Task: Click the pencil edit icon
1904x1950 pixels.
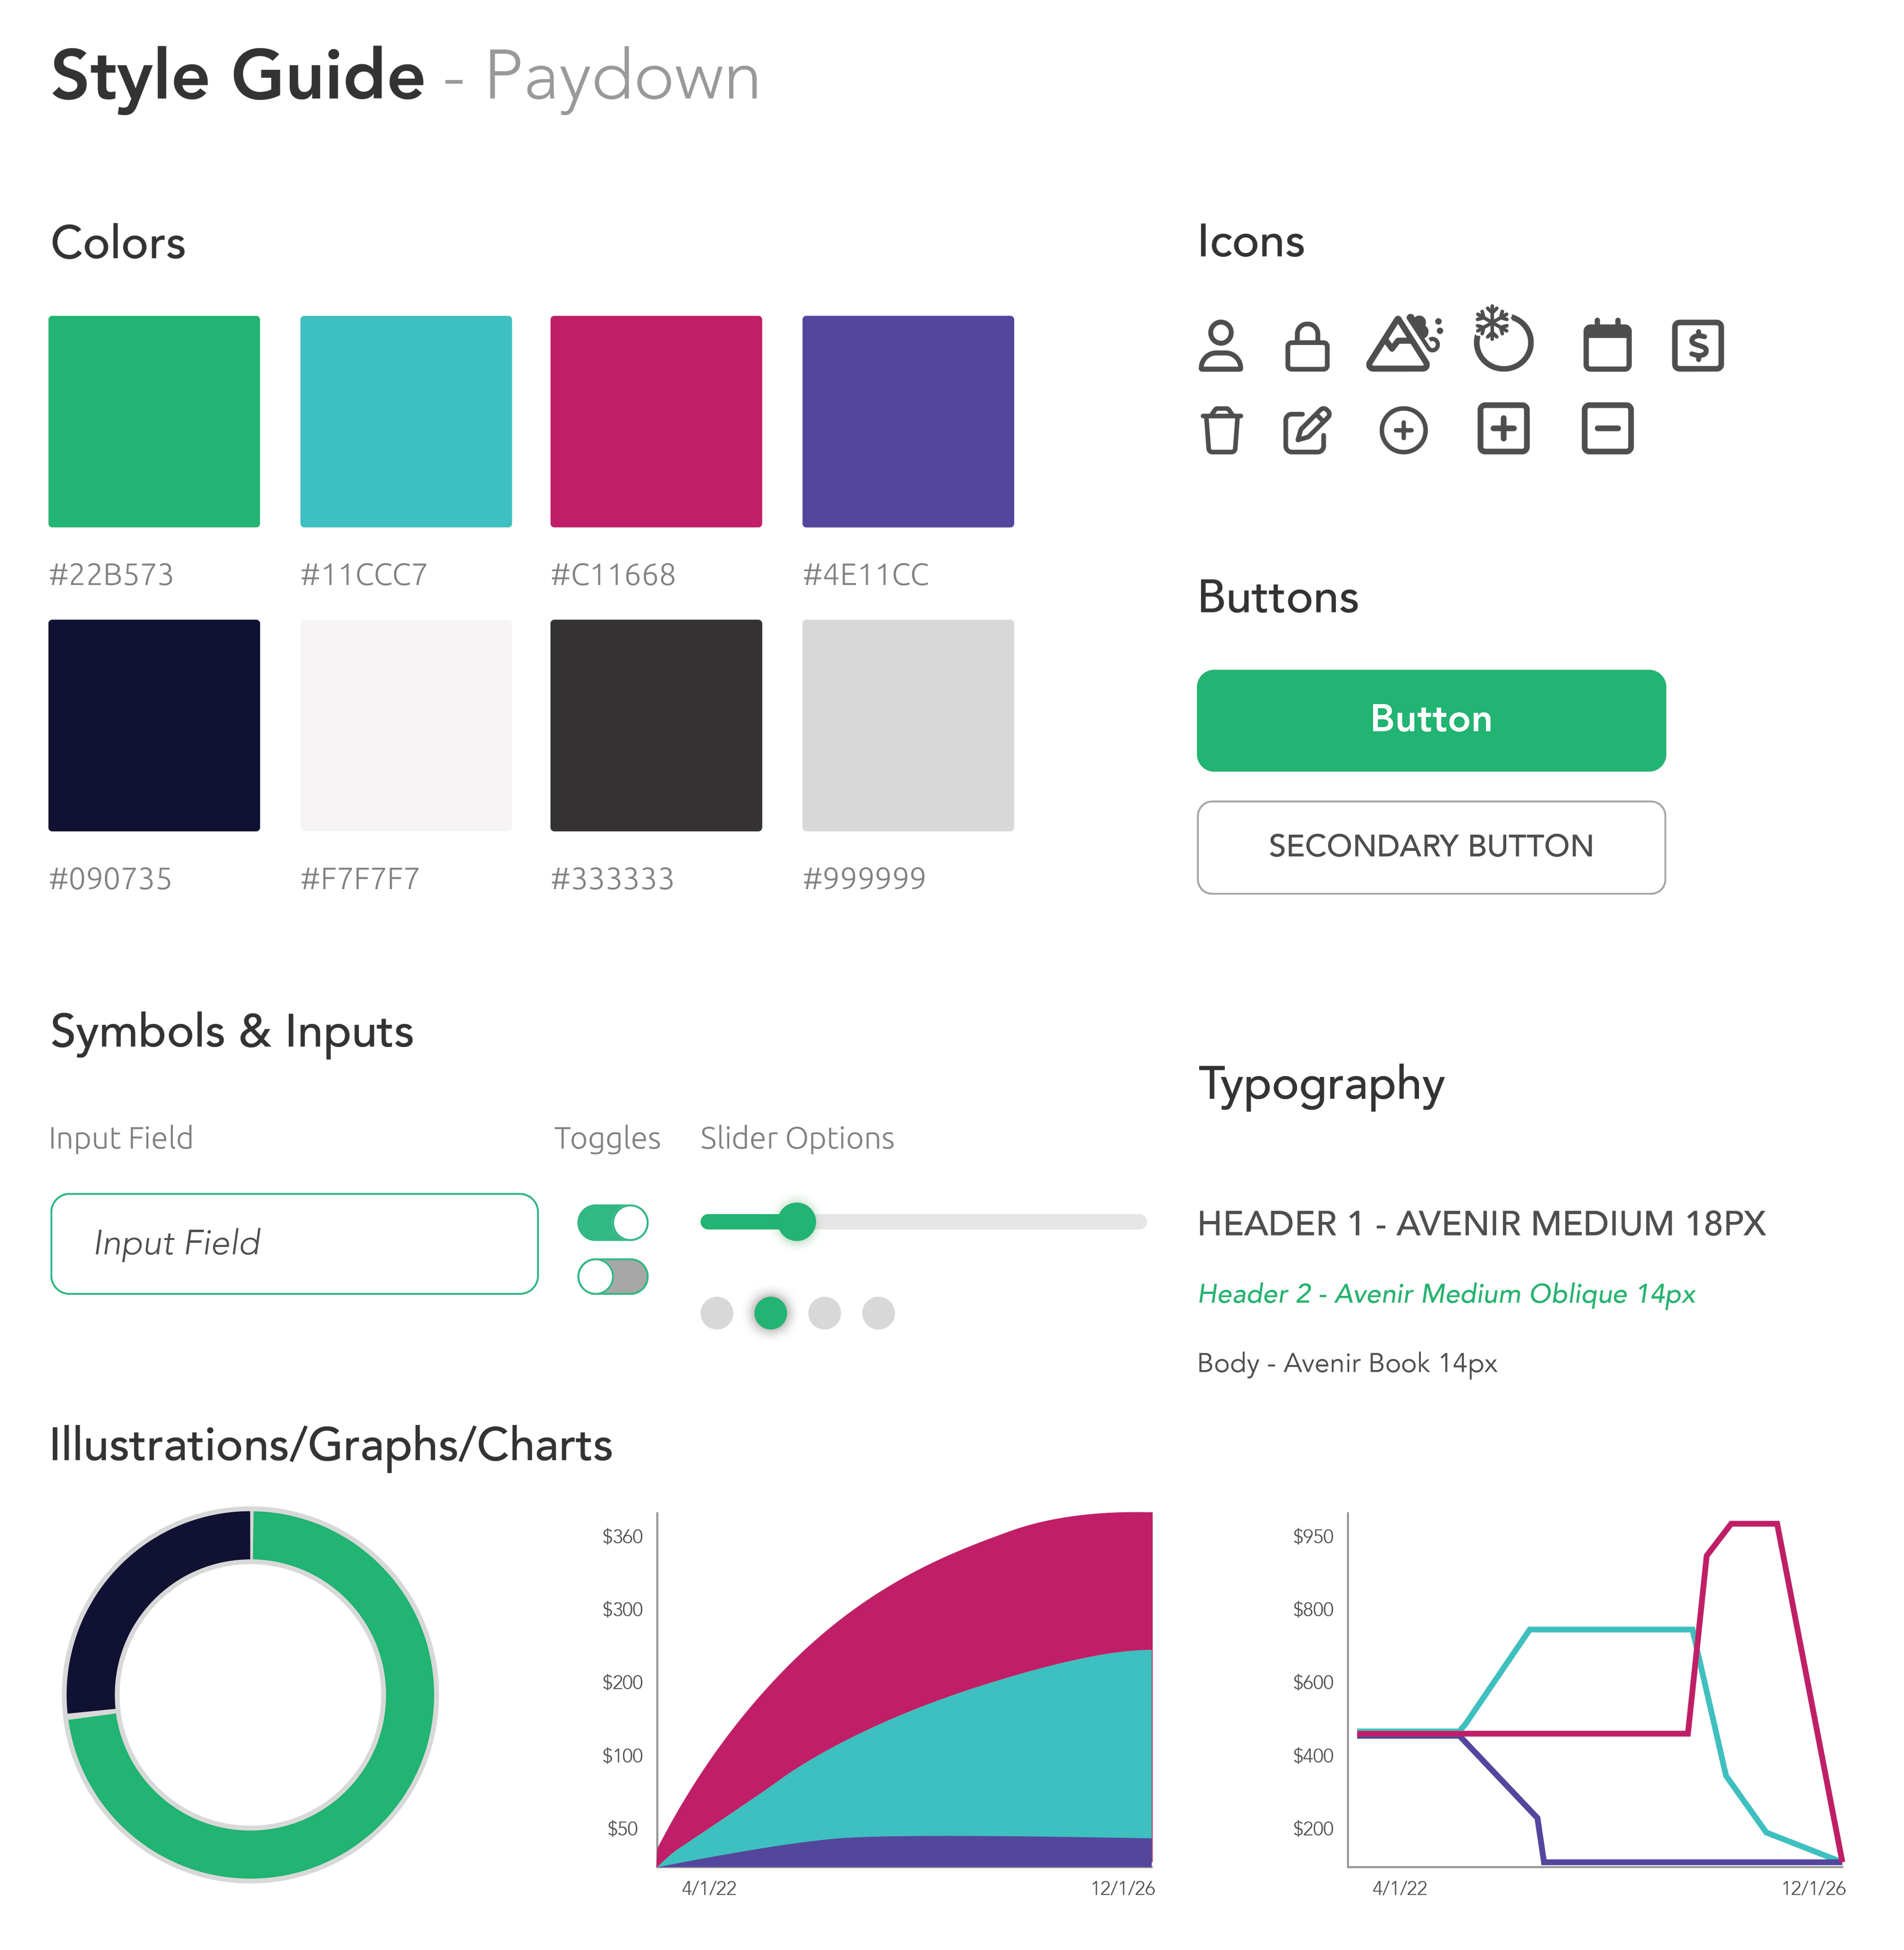Action: (1307, 430)
